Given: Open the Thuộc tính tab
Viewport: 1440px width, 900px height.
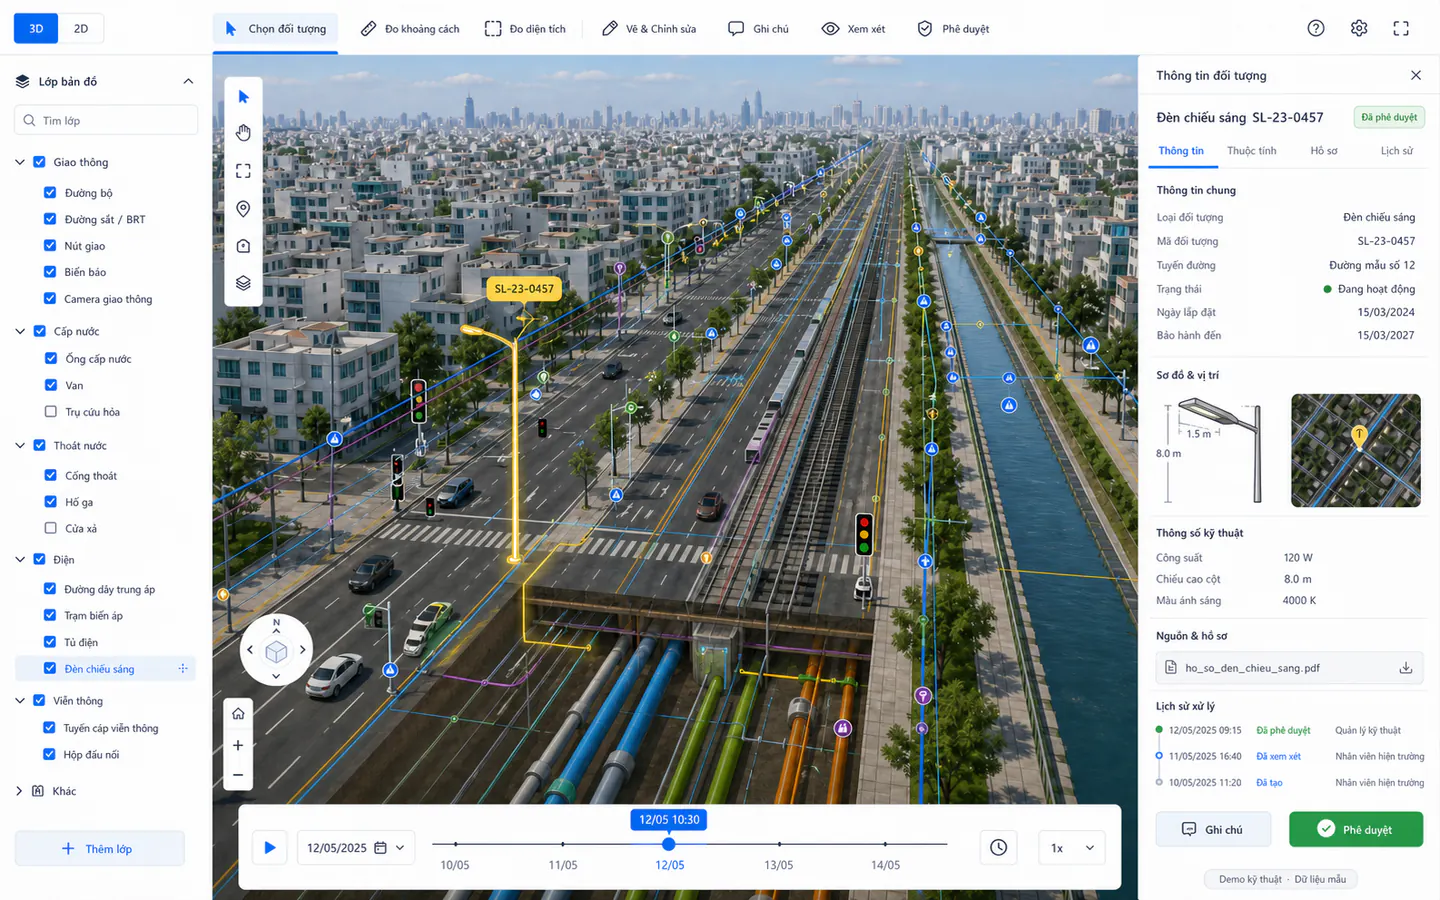Looking at the screenshot, I should click(x=1251, y=151).
